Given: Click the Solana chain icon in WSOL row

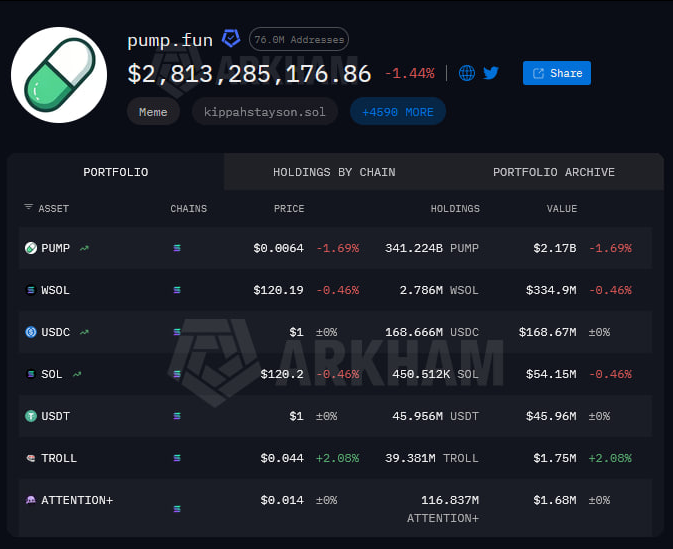Looking at the screenshot, I should point(177,290).
